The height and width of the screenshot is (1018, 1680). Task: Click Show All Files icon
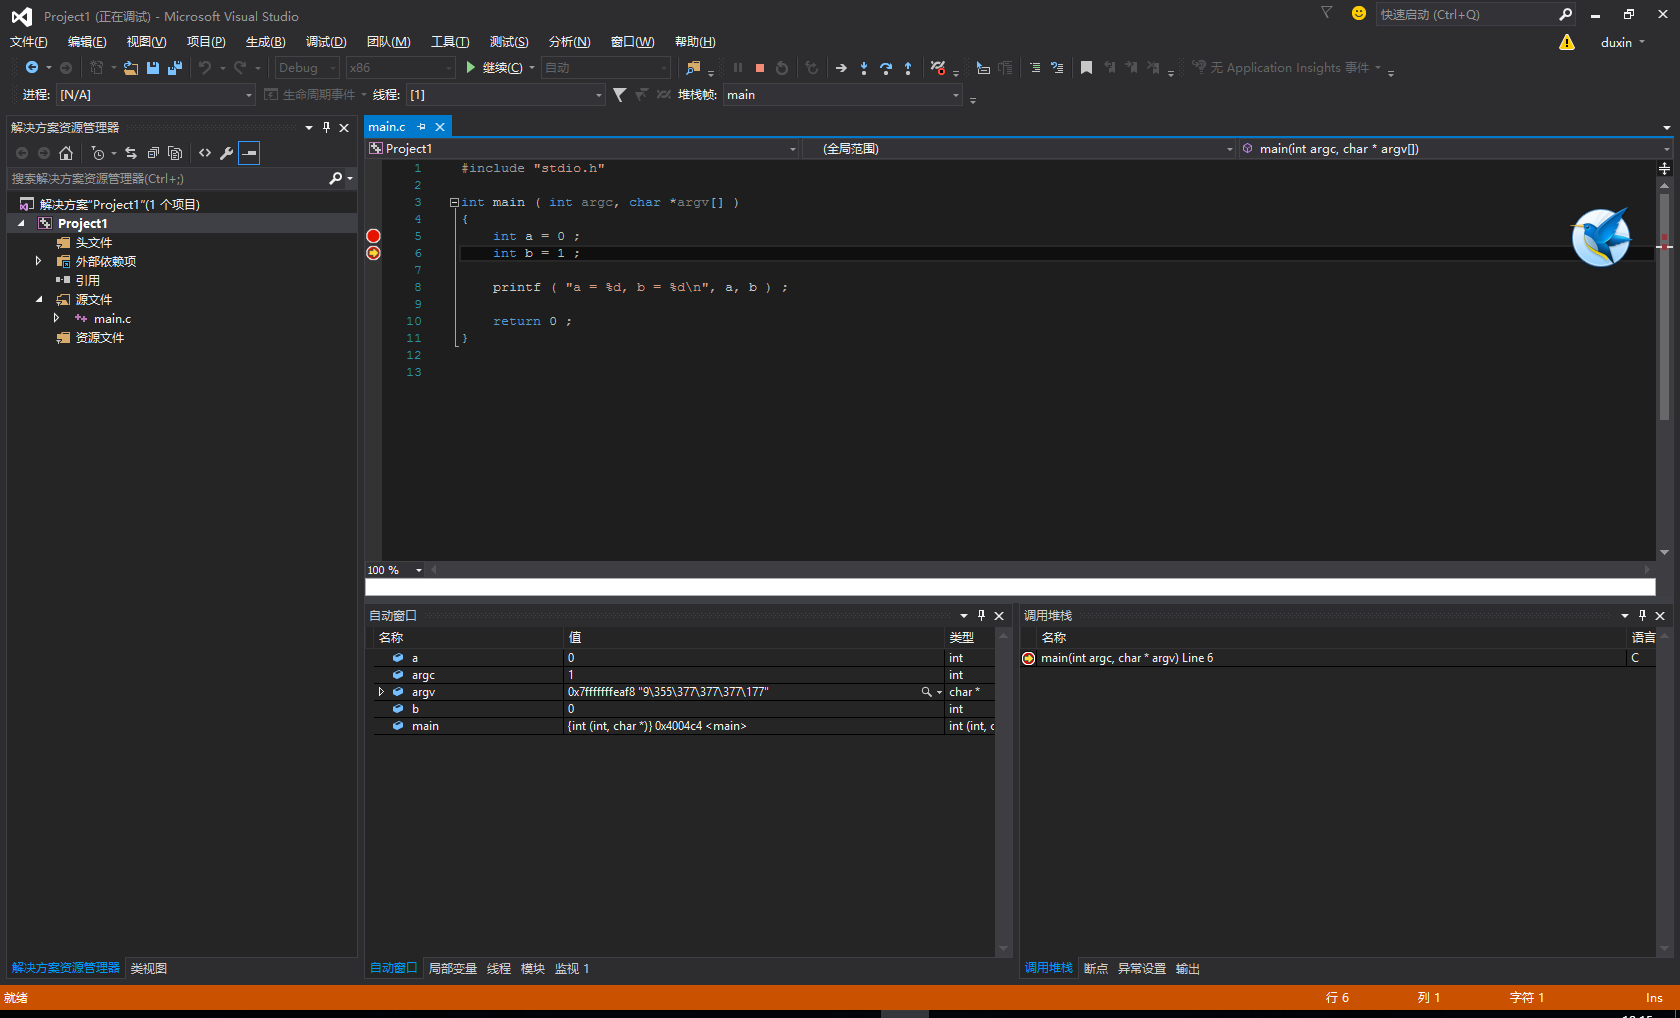tap(175, 153)
